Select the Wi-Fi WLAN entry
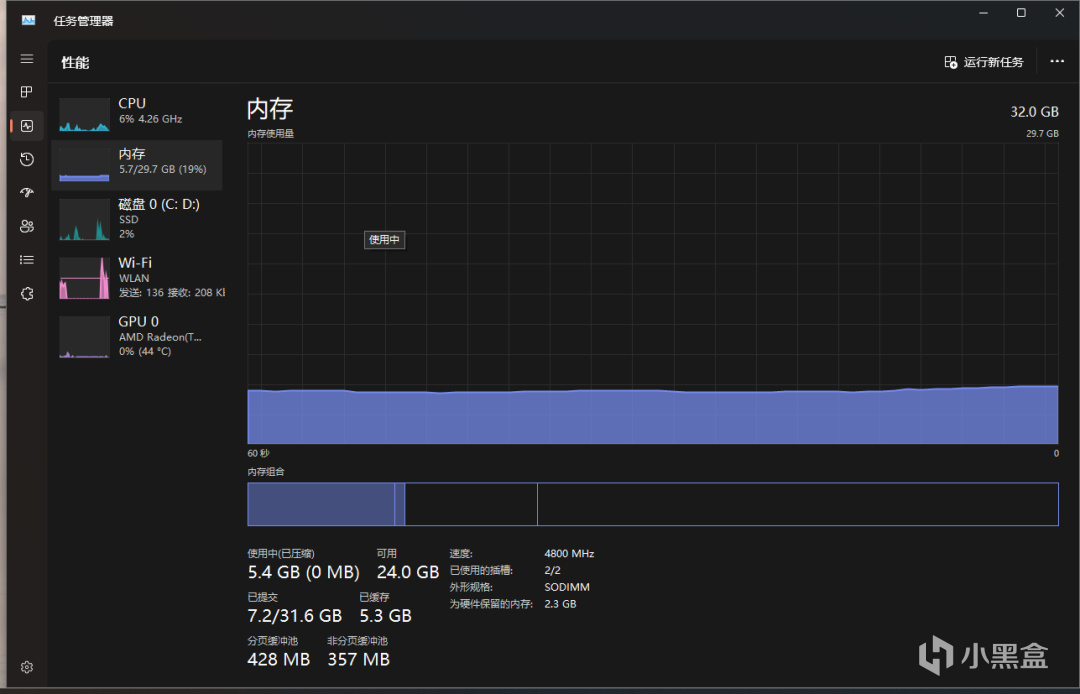This screenshot has width=1080, height=694. pyautogui.click(x=137, y=277)
